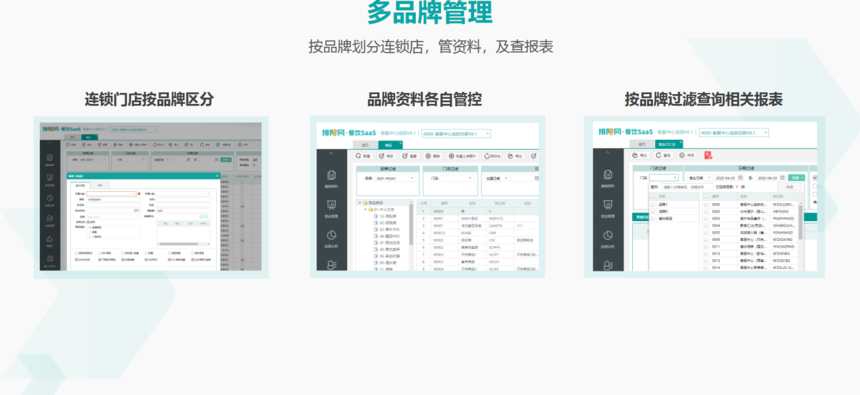Switch to second tab in 连锁门店 dialog
The width and height of the screenshot is (860, 395).
tap(100, 185)
